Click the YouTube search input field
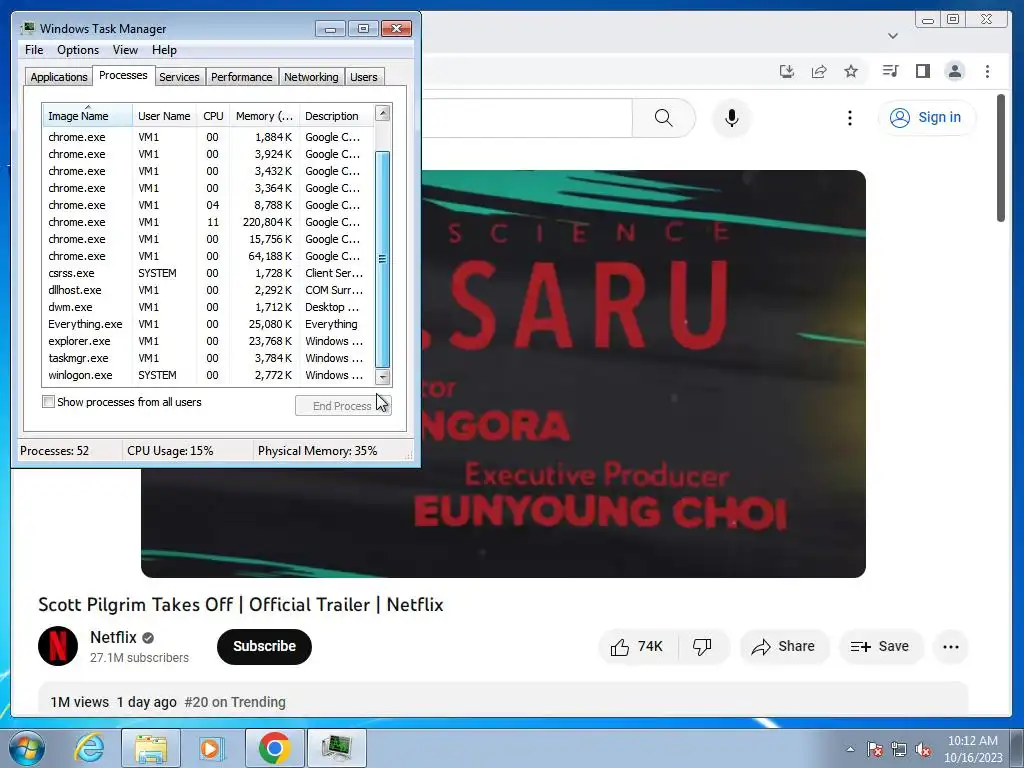The width and height of the screenshot is (1024, 768). (526, 118)
